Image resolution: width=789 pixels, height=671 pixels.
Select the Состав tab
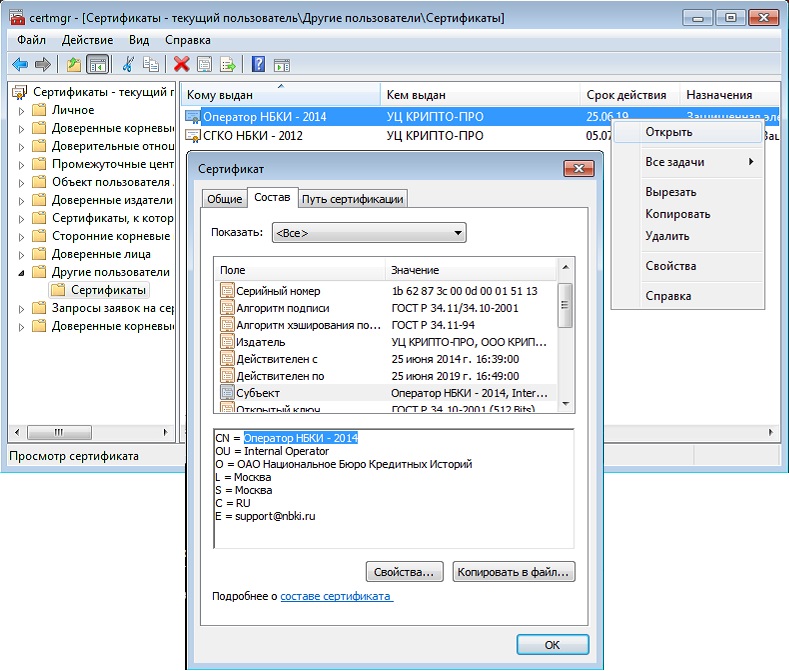pyautogui.click(x=272, y=197)
